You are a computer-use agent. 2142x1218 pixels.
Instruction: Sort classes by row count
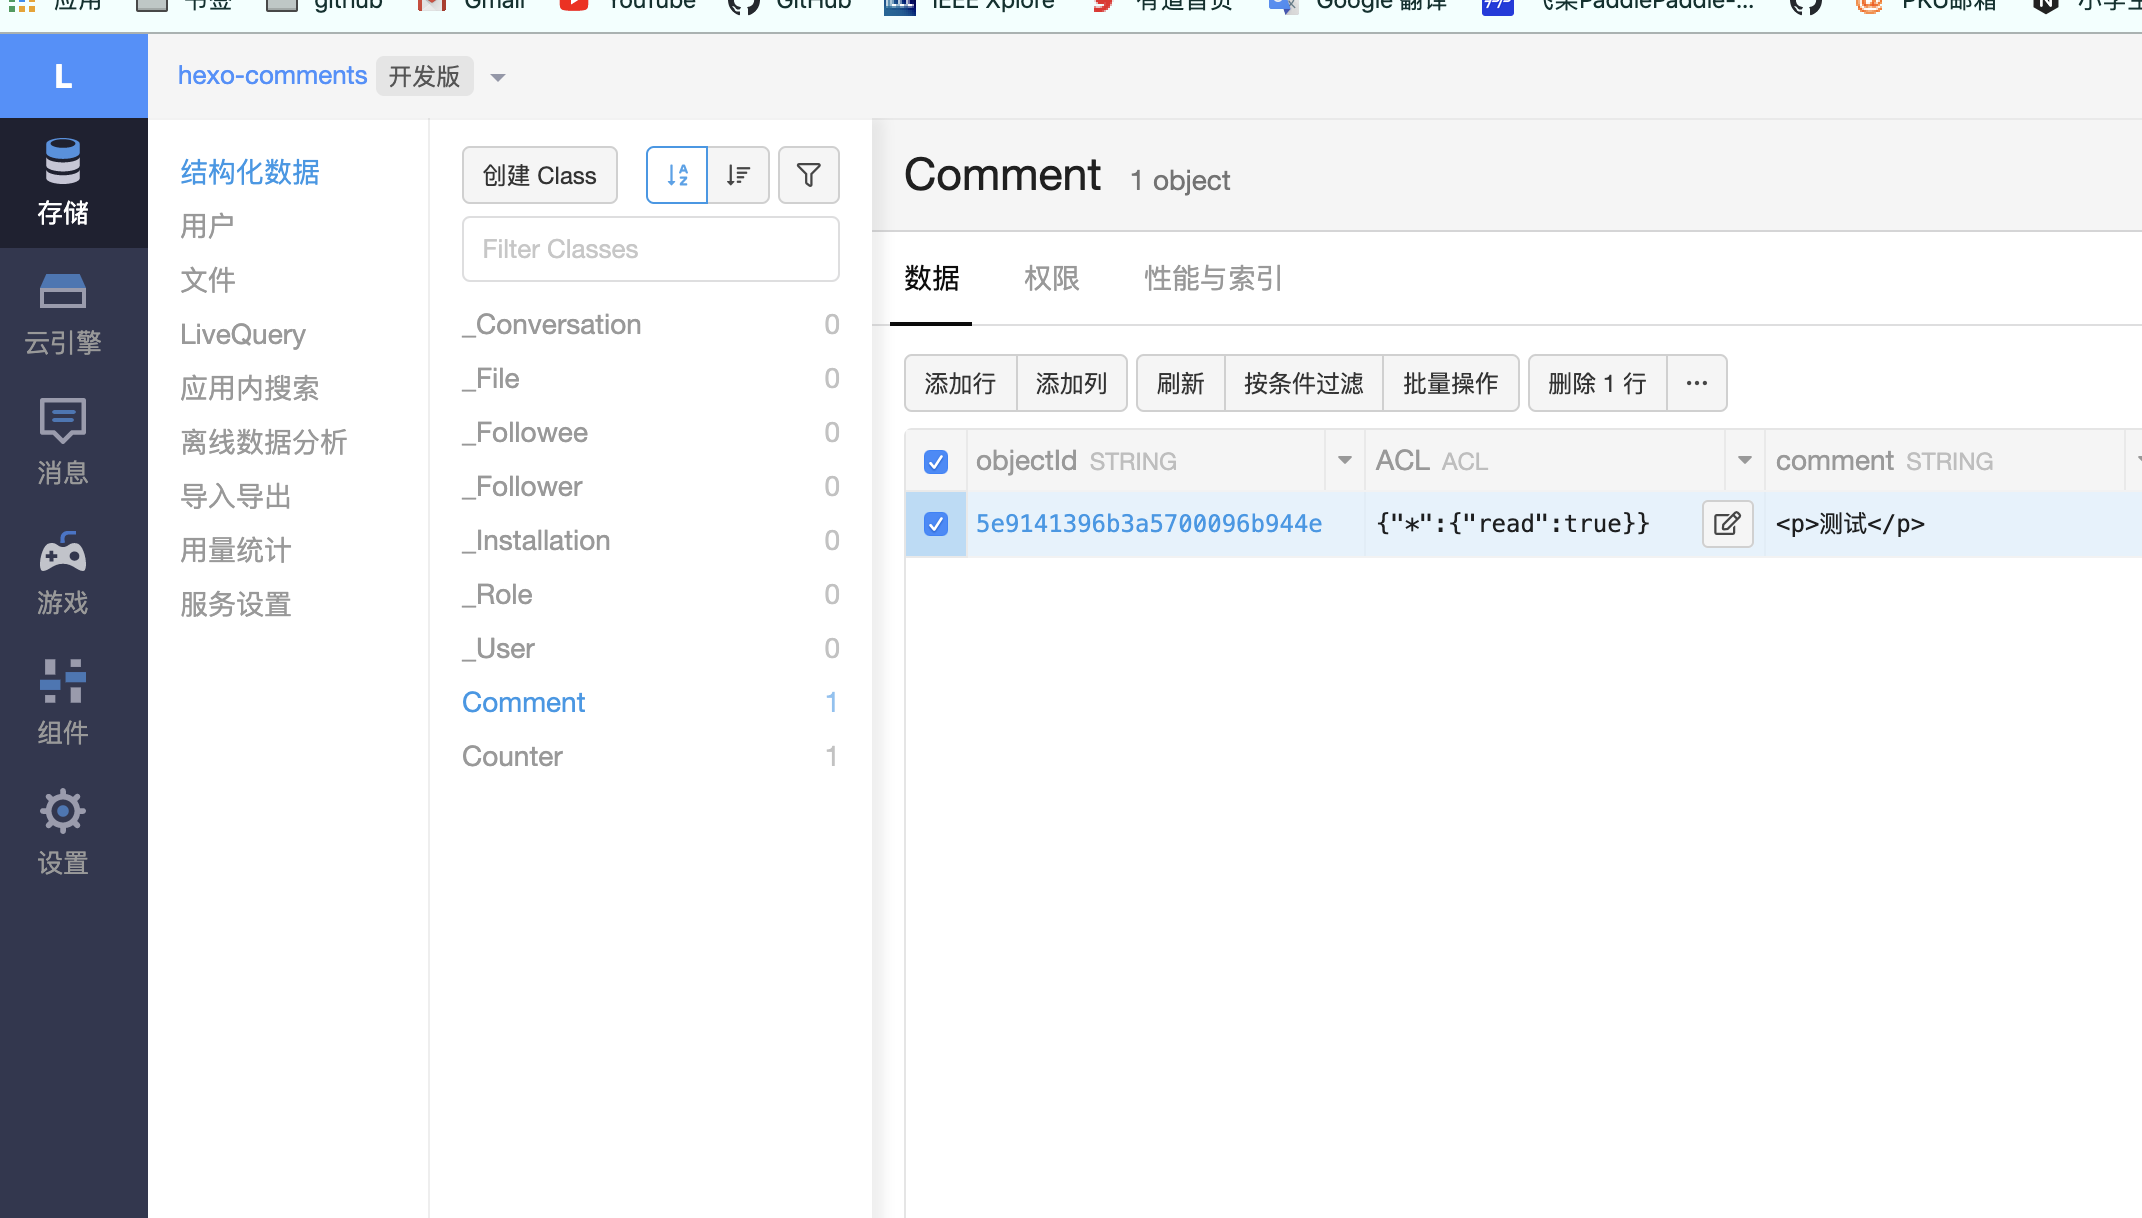pos(738,175)
